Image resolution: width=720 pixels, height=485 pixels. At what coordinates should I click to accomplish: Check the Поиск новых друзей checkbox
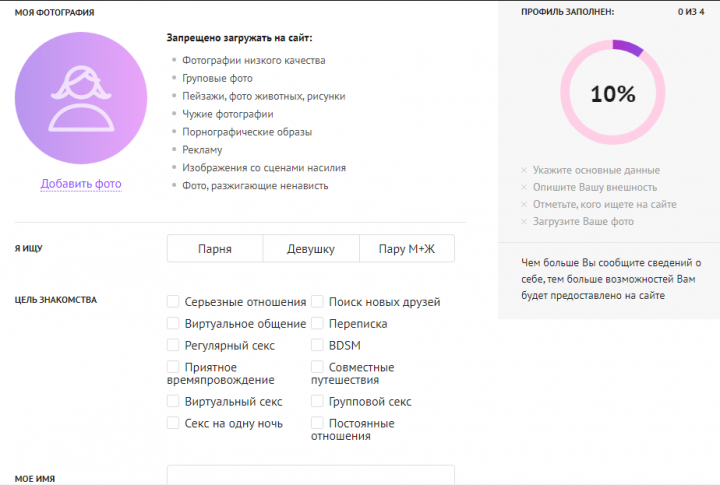click(317, 301)
